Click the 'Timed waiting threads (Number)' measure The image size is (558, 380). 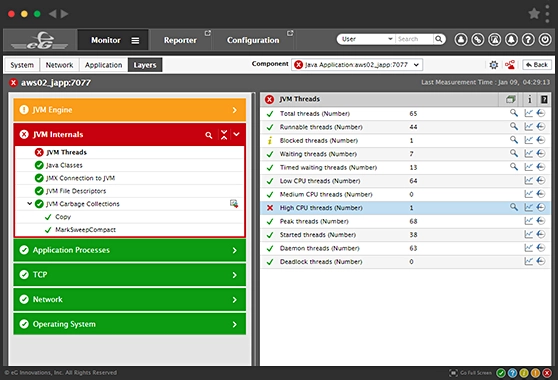click(328, 167)
